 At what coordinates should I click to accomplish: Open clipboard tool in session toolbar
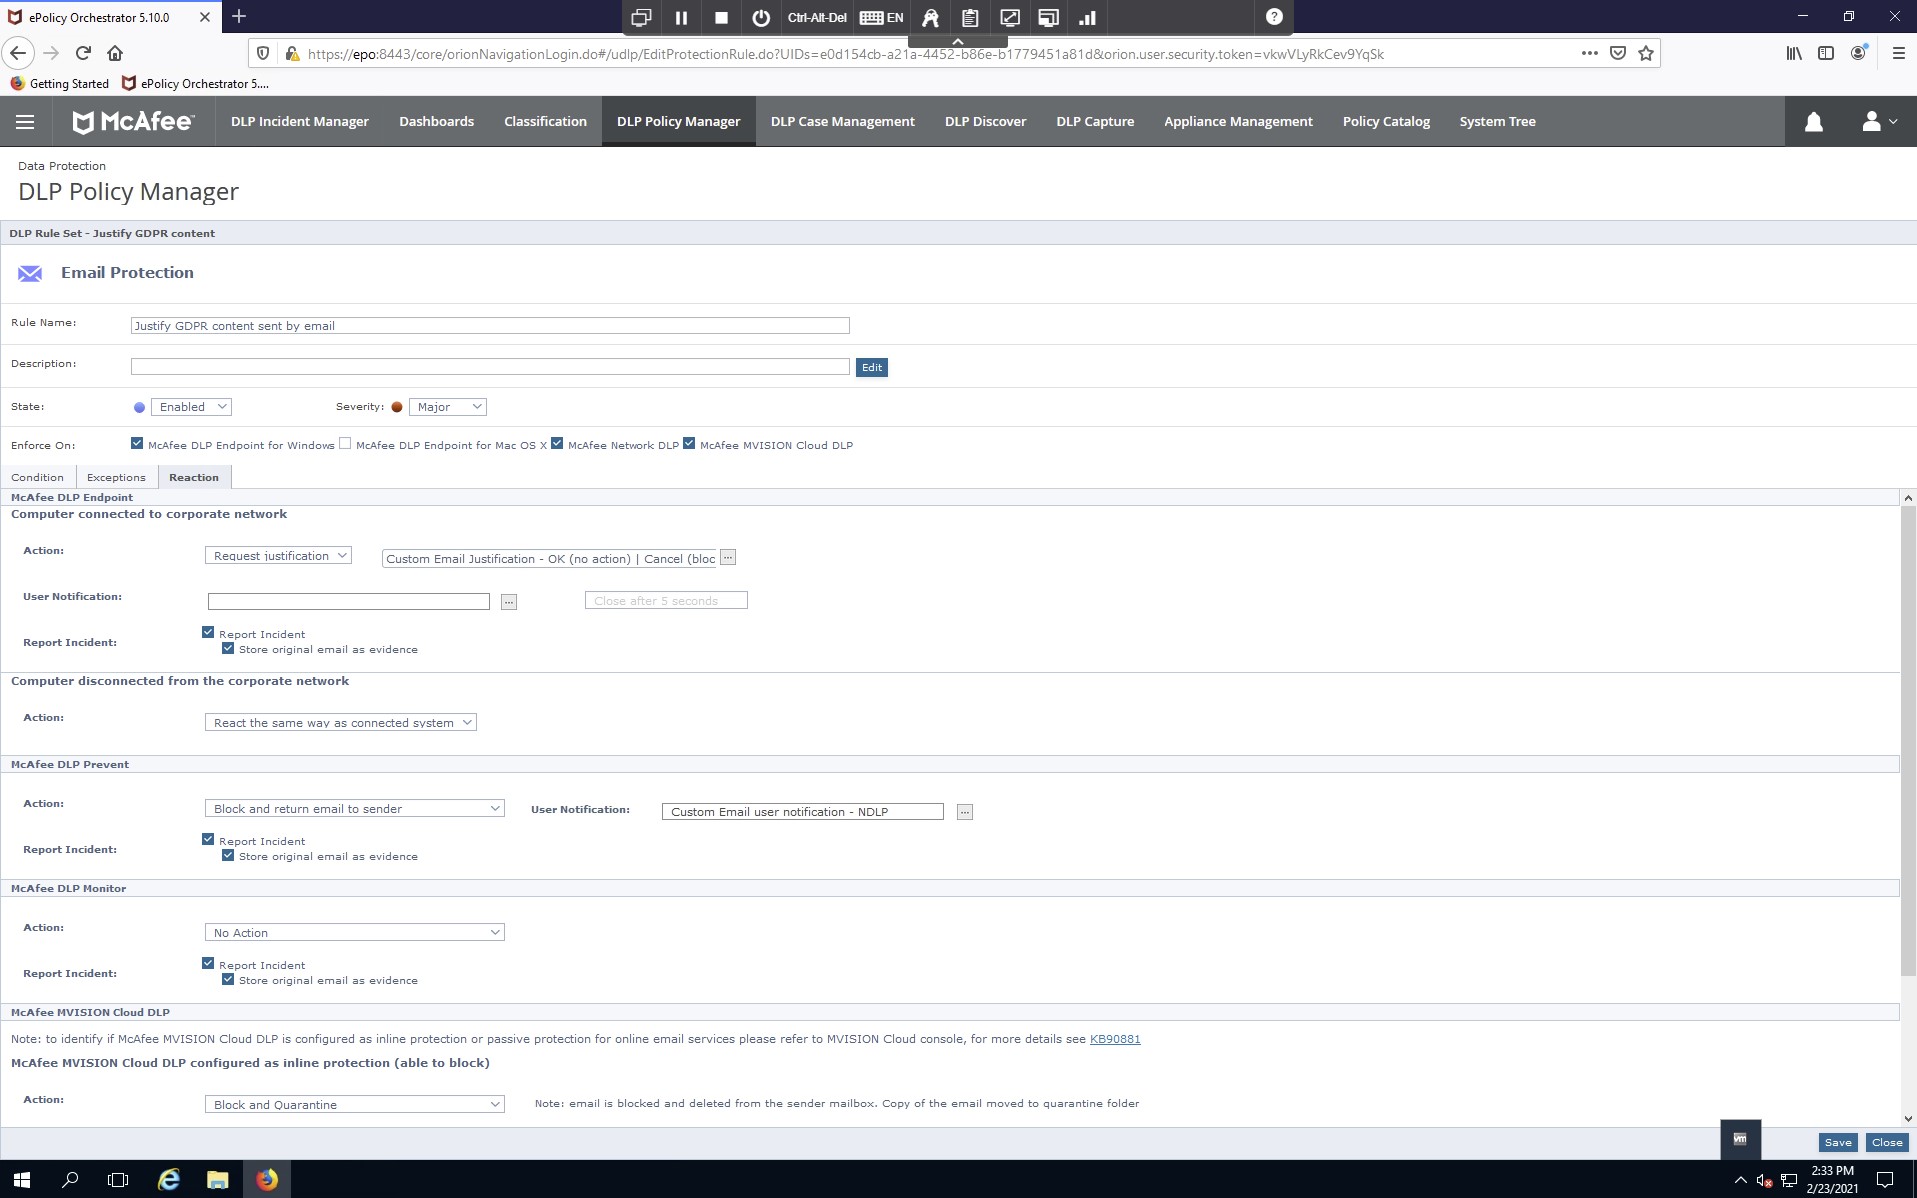pyautogui.click(x=970, y=18)
